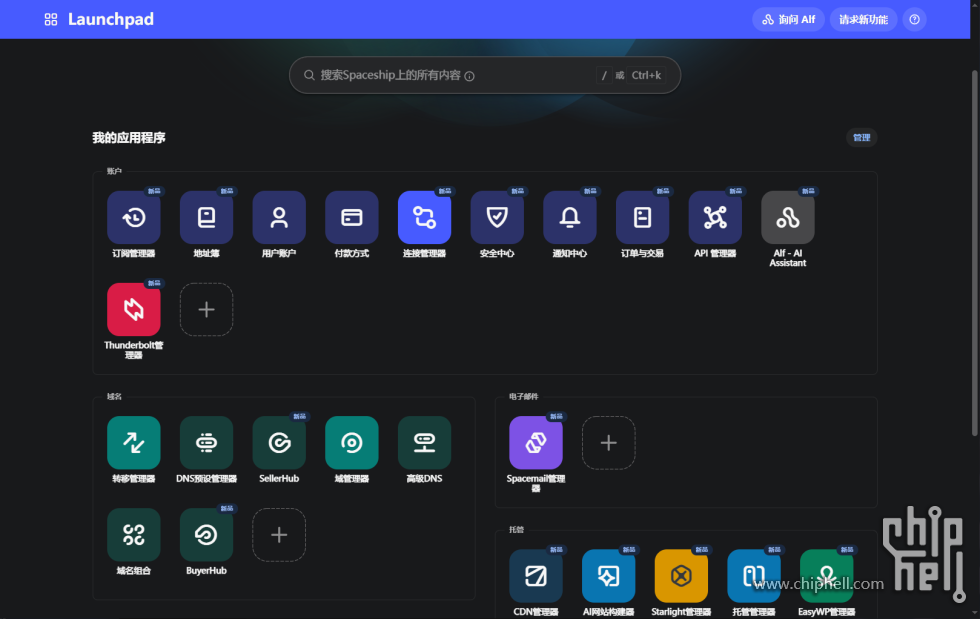
Task: Open the AI网站构建器 app
Action: point(608,576)
